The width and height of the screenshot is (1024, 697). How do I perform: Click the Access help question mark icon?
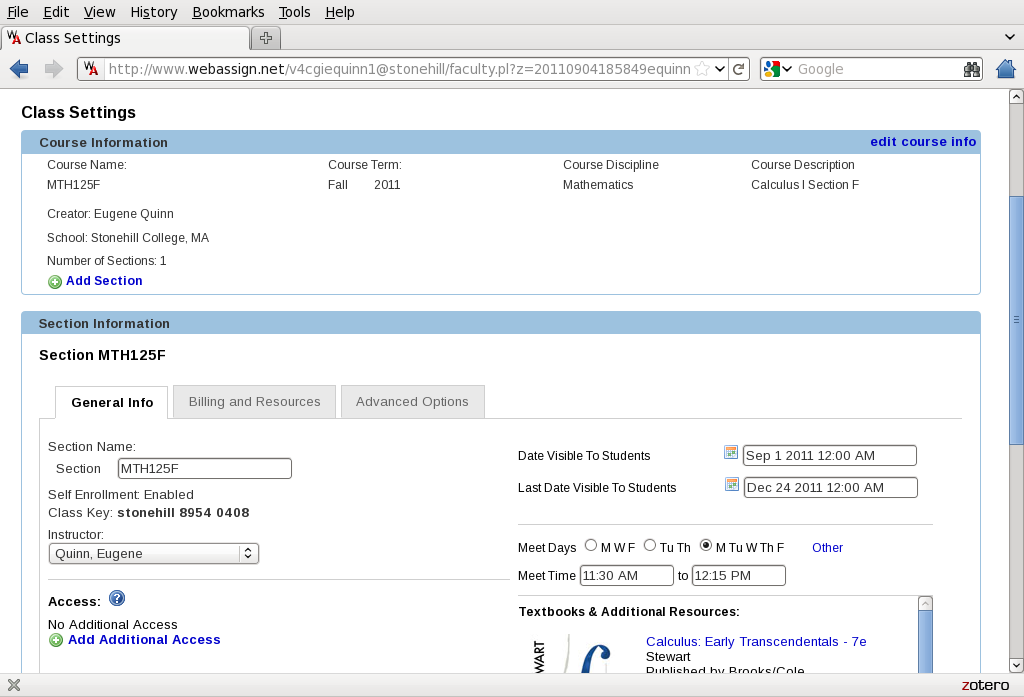pos(117,599)
